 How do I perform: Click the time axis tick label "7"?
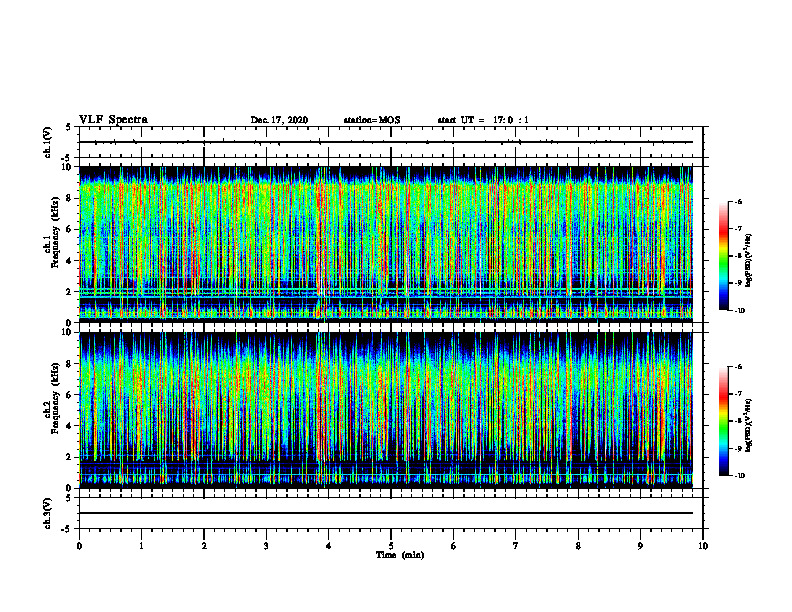click(x=516, y=546)
